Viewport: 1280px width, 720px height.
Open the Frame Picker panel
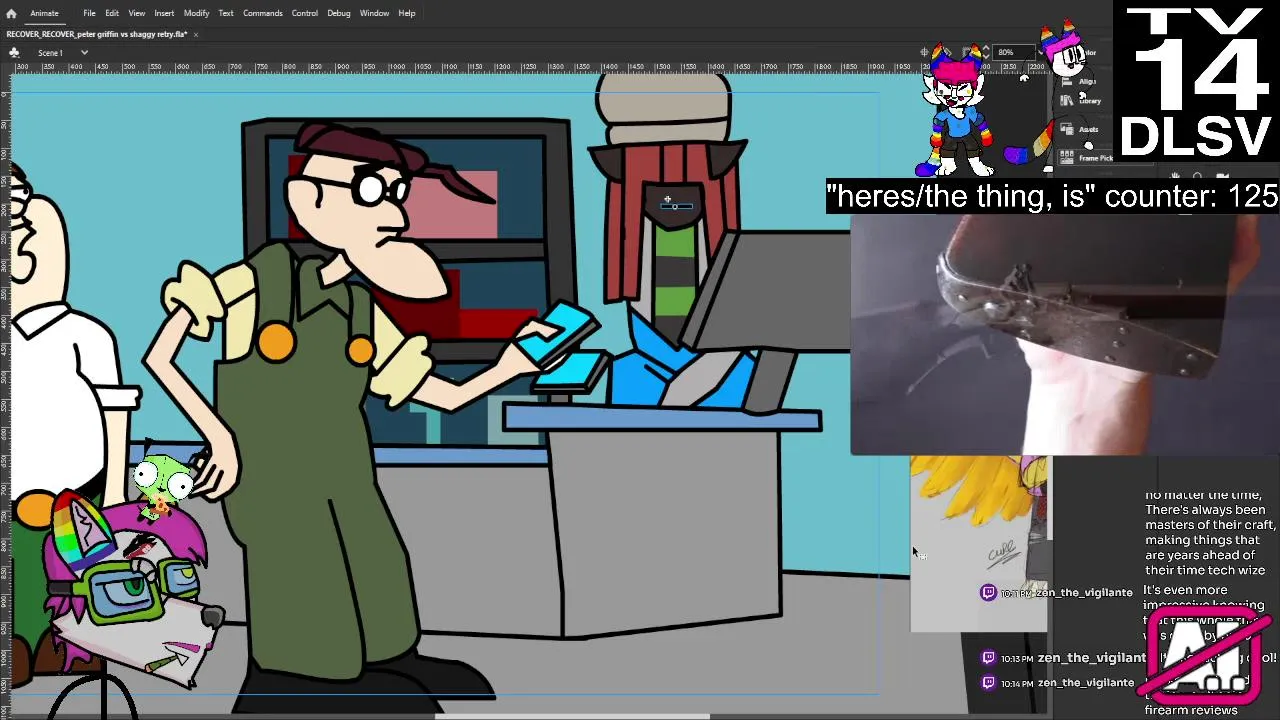click(1086, 158)
